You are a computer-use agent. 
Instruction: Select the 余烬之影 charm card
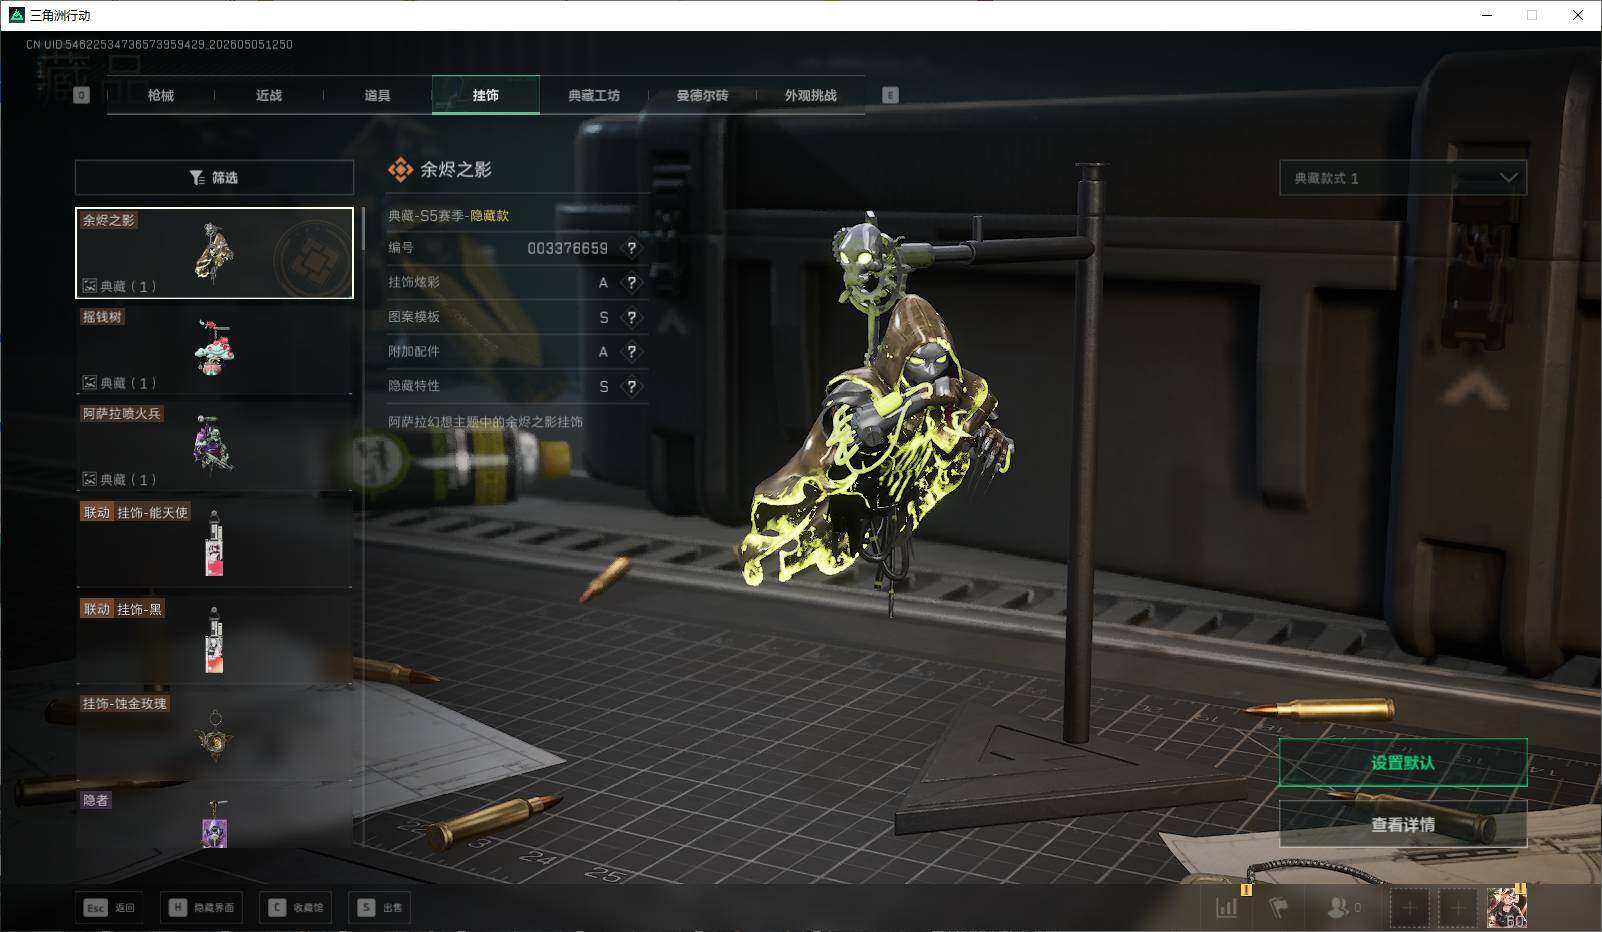(214, 253)
